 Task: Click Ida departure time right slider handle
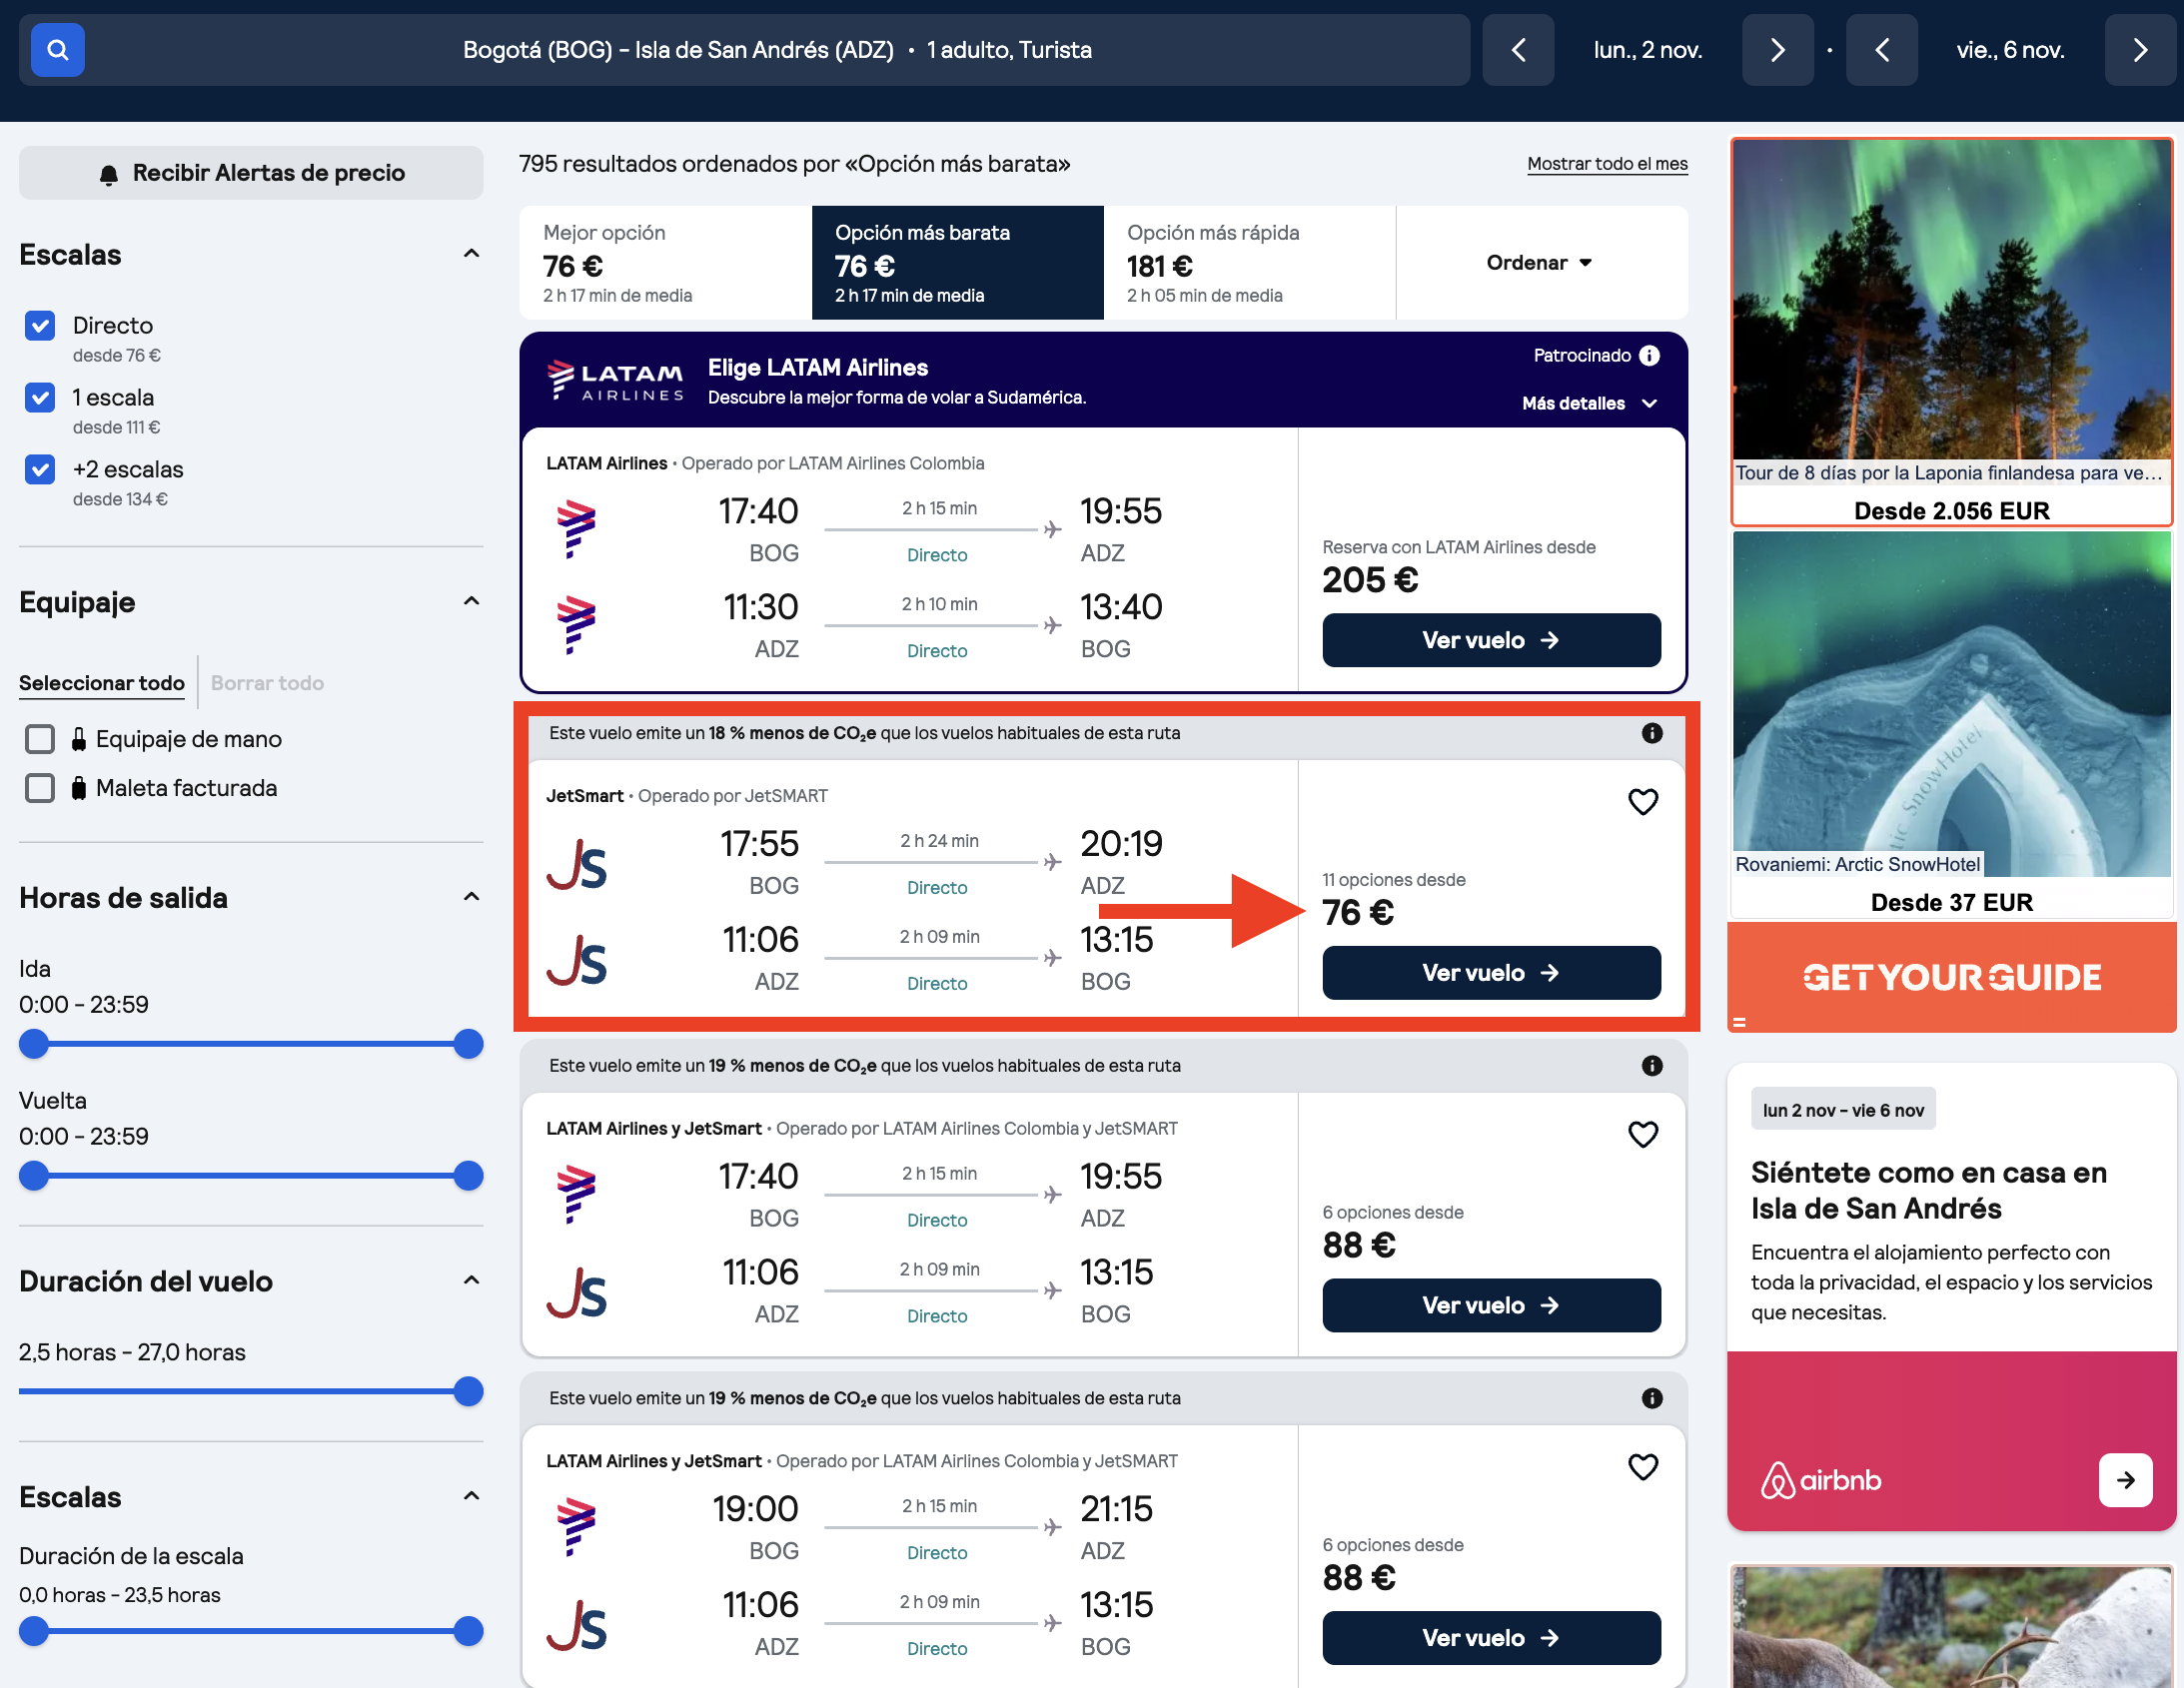(x=468, y=1044)
